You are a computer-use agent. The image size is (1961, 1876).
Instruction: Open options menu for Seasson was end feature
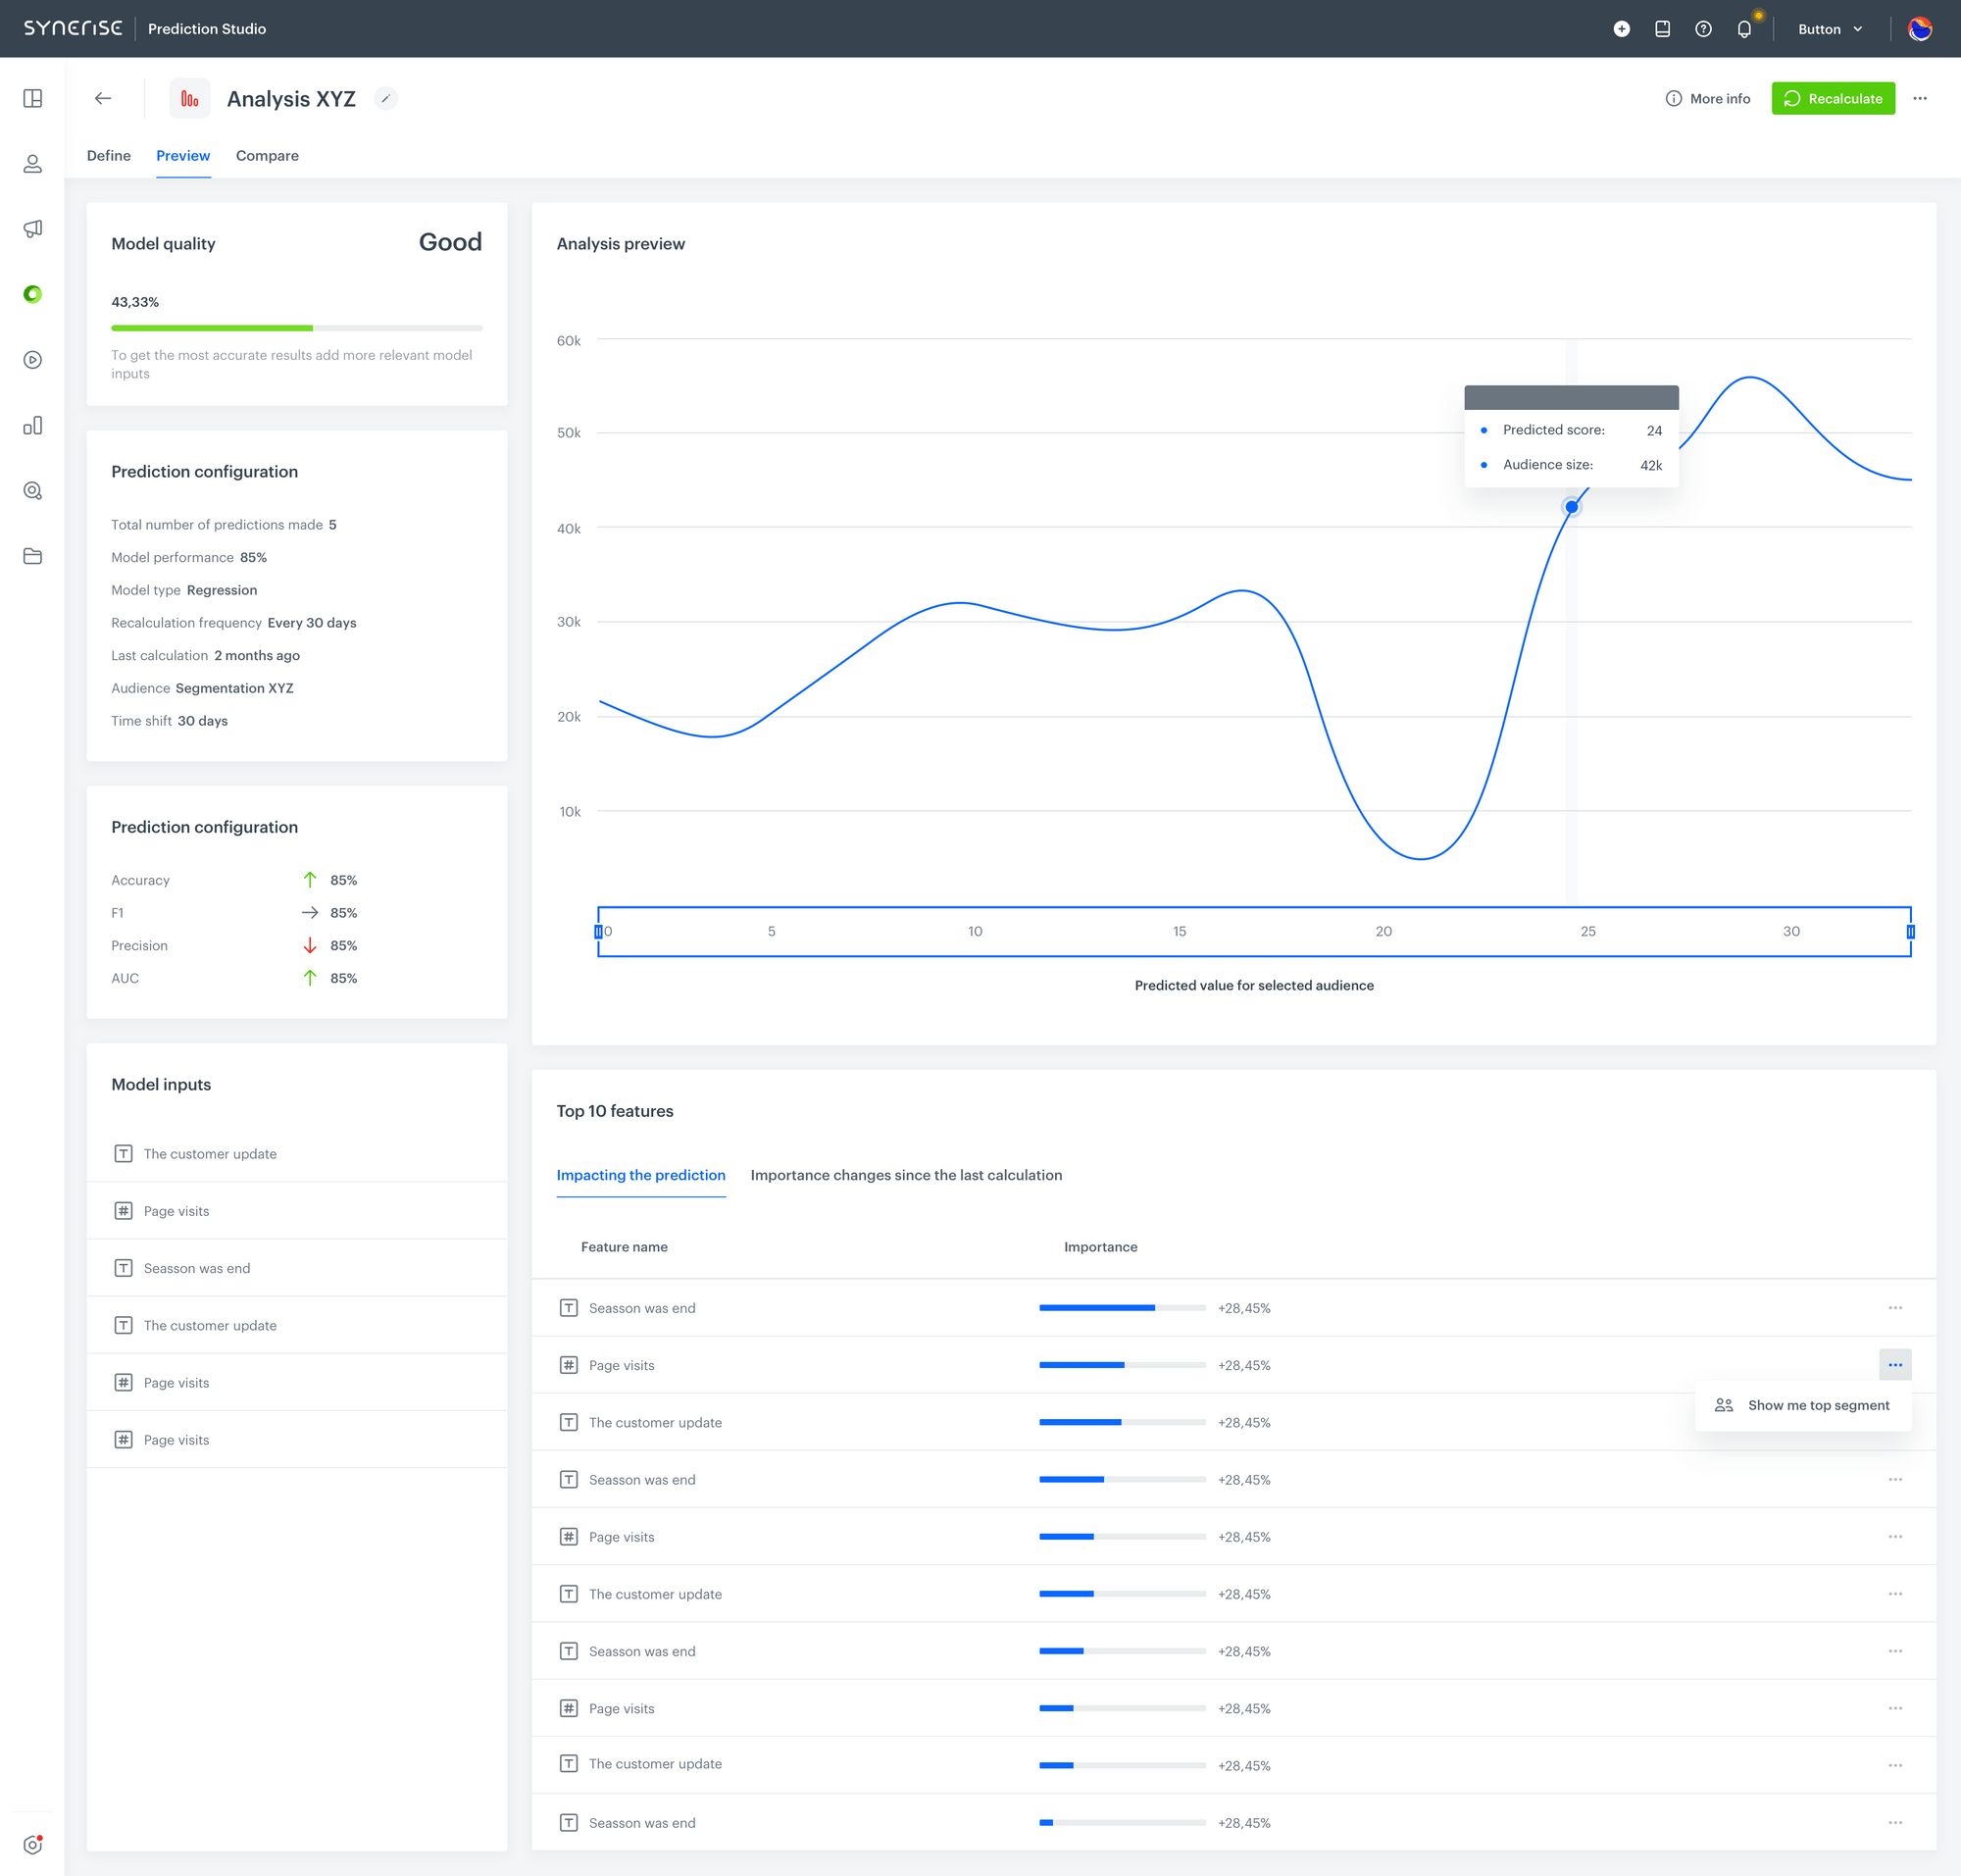[x=1896, y=1307]
